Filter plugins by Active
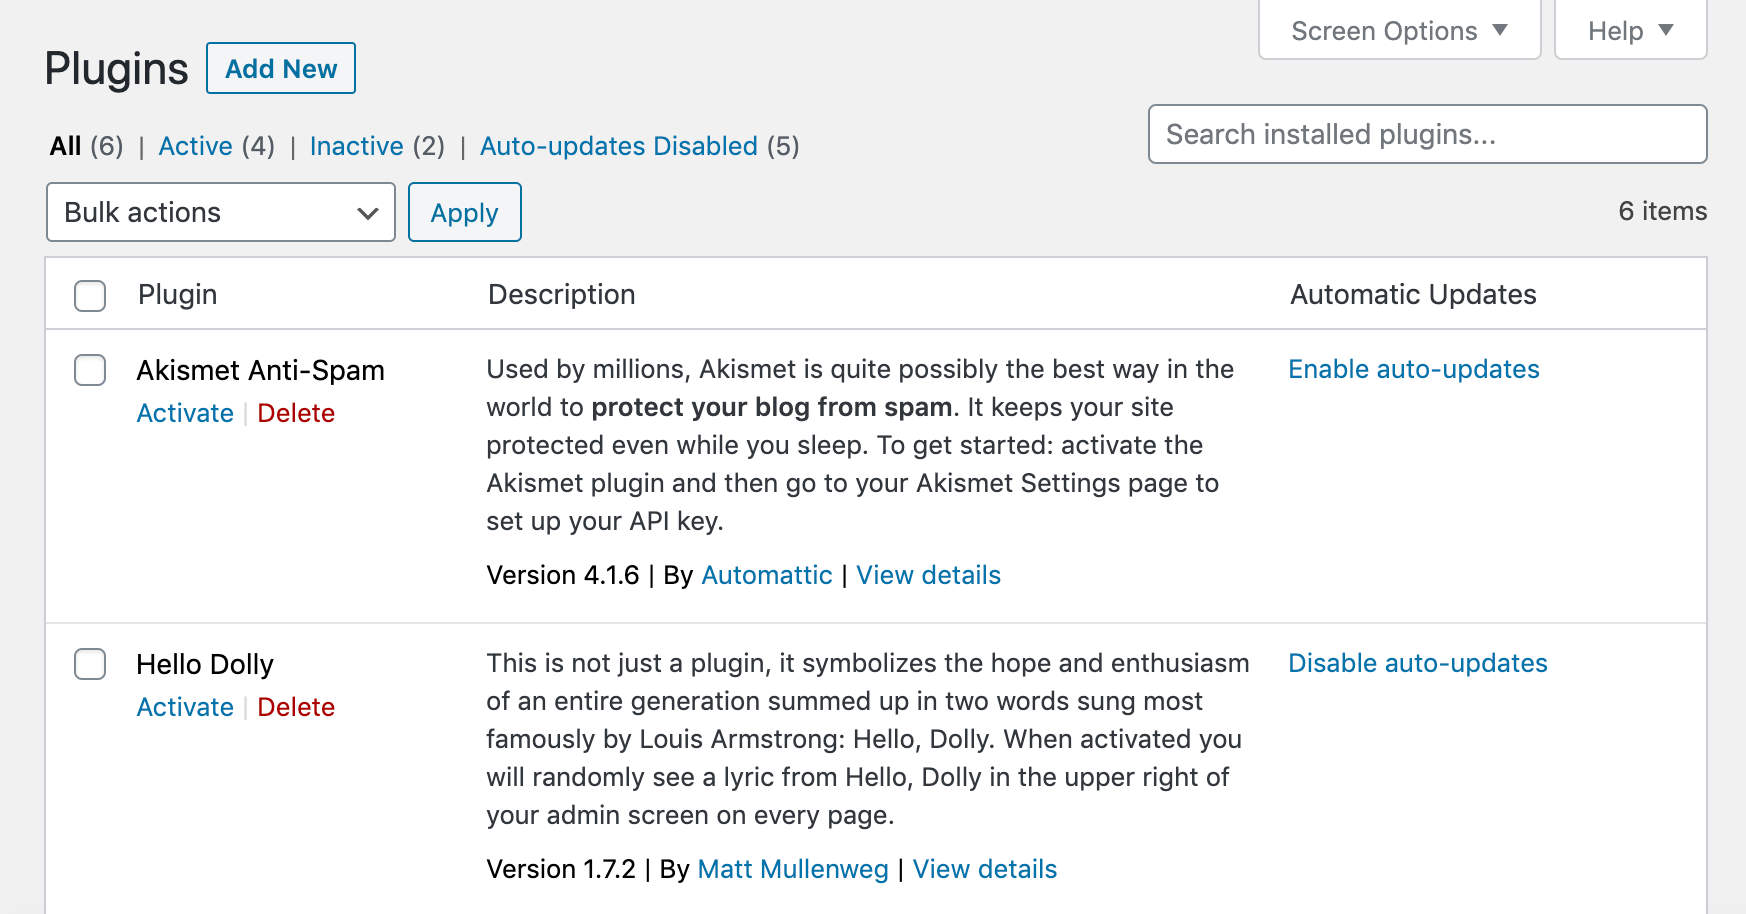Screen dimensions: 1746x914 [196, 146]
